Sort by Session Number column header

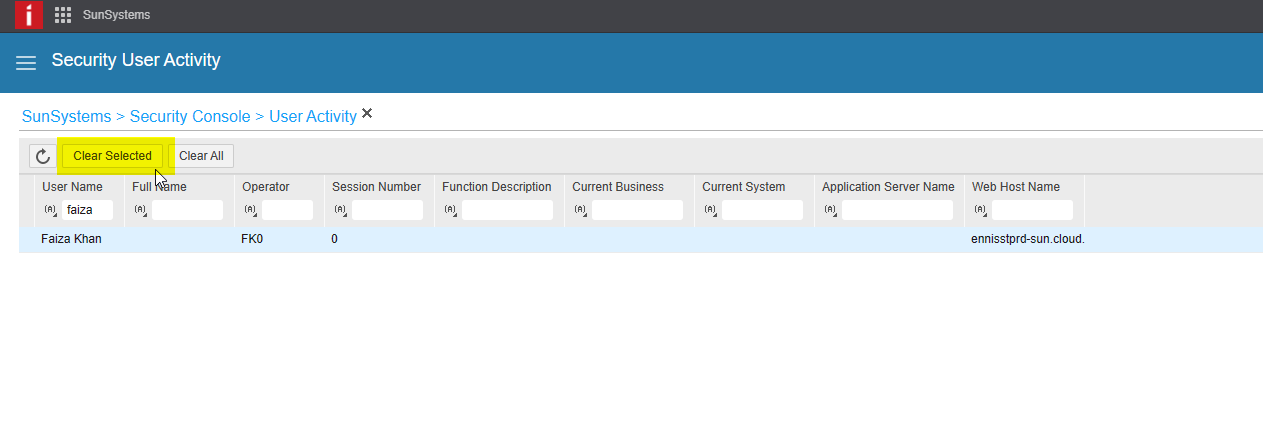(376, 187)
